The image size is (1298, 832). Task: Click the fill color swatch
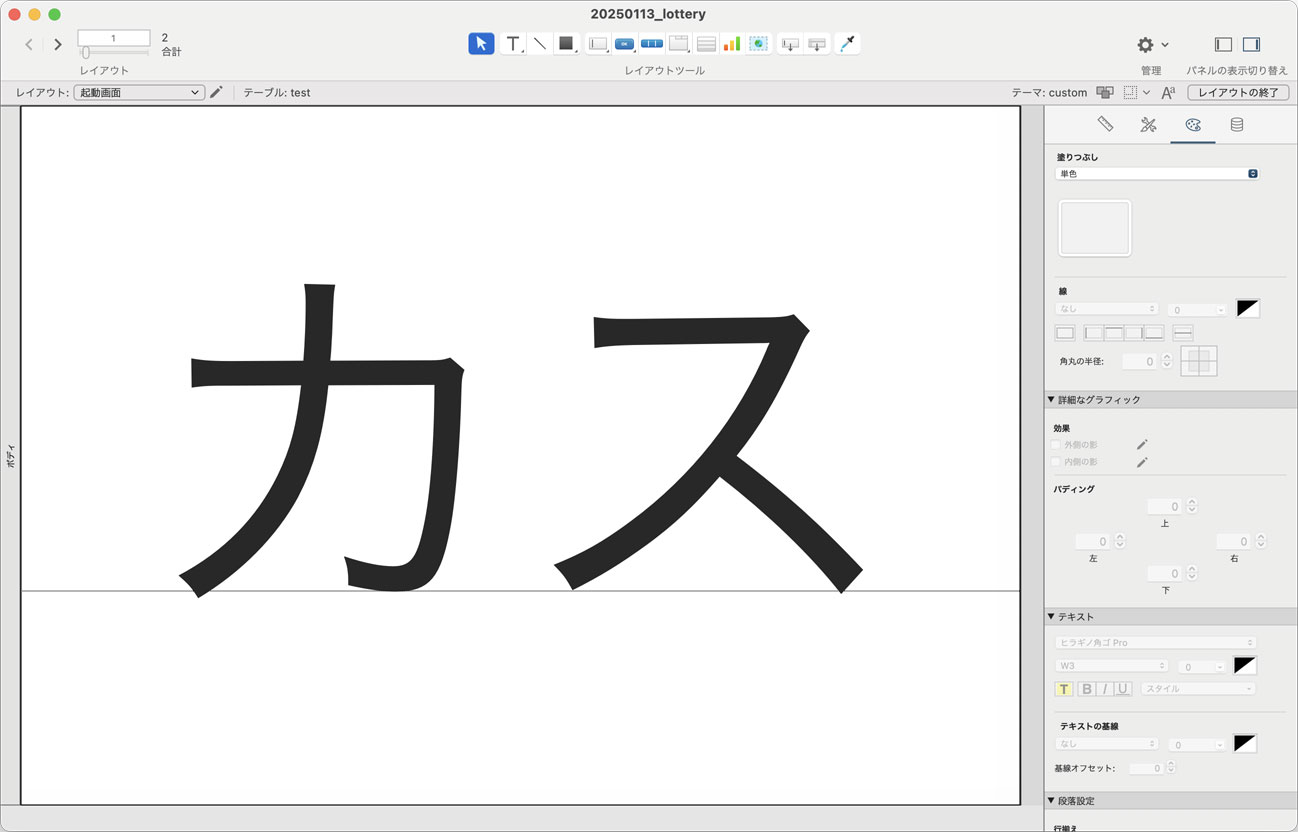pyautogui.click(x=1095, y=228)
